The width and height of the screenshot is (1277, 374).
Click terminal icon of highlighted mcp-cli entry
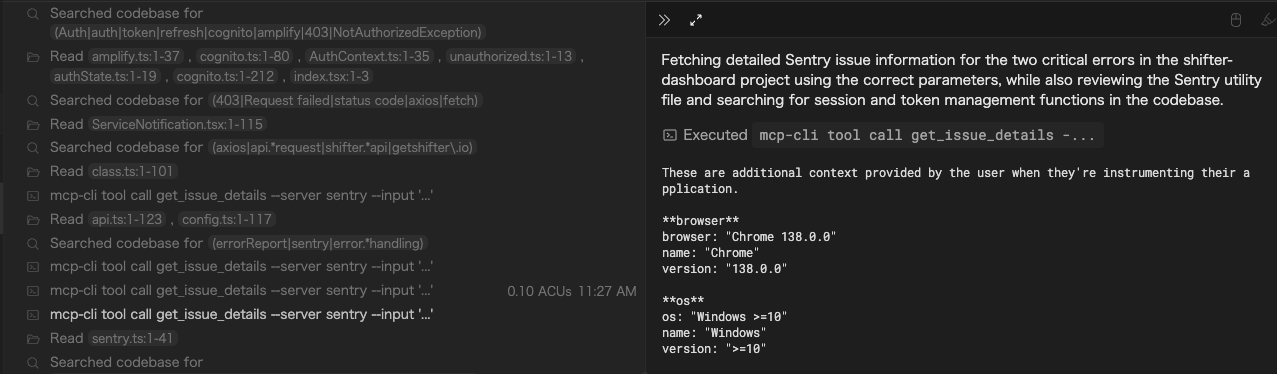[x=33, y=315]
